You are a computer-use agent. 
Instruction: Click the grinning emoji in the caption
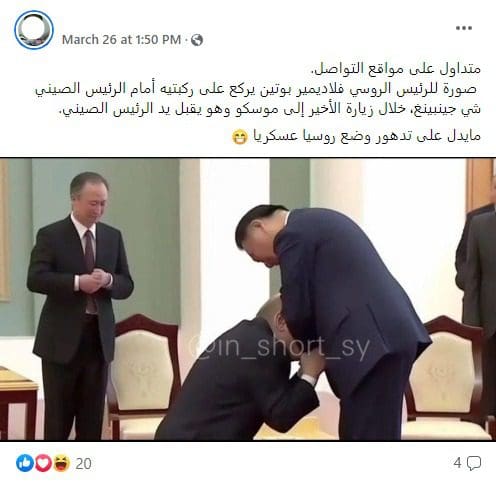[240, 137]
